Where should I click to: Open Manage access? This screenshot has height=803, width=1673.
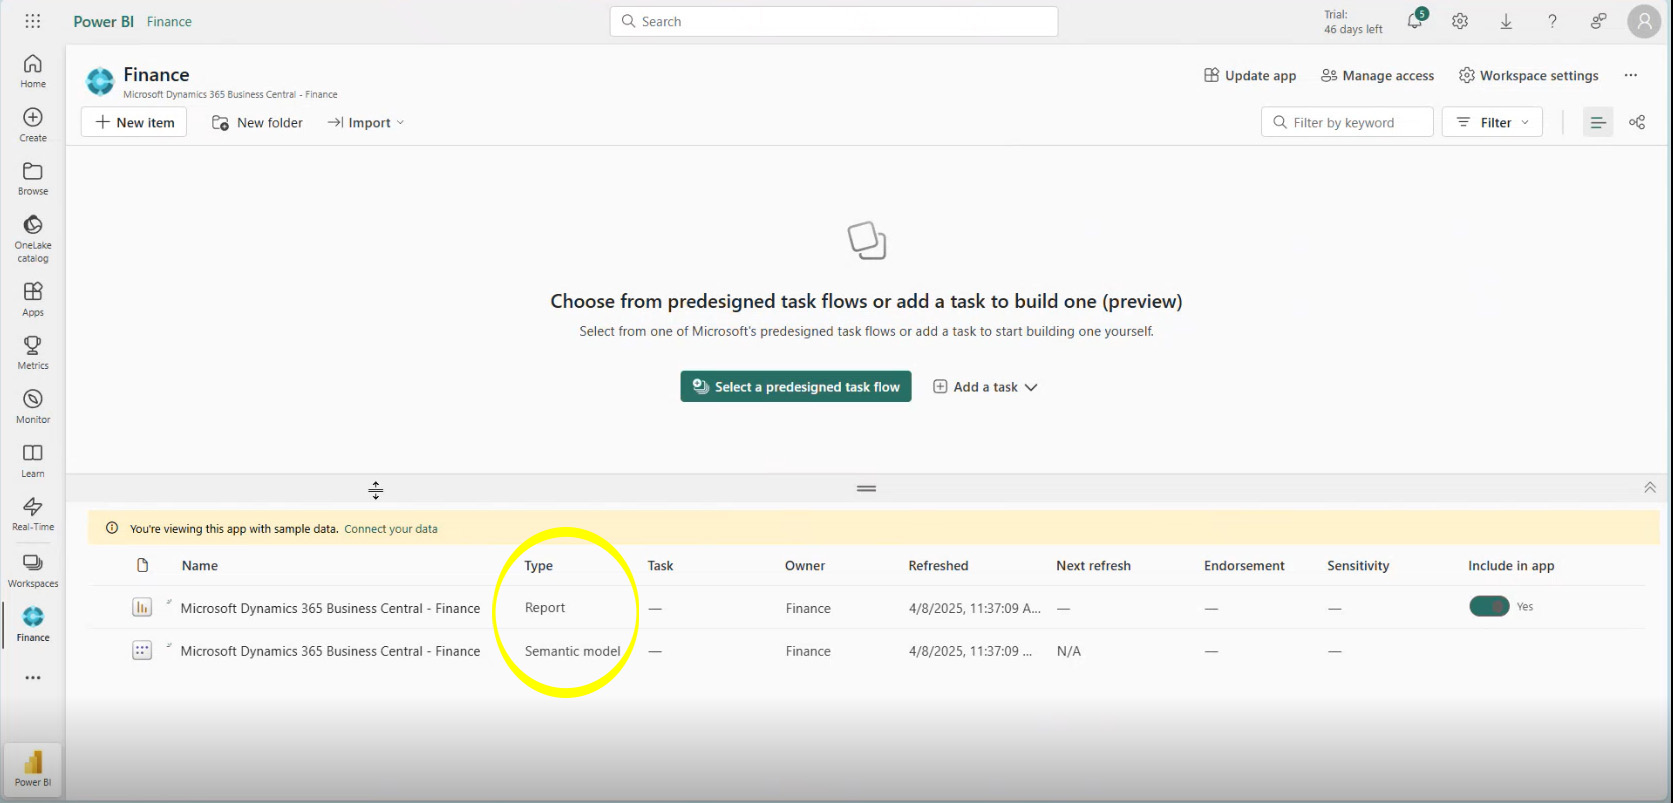pos(1377,75)
